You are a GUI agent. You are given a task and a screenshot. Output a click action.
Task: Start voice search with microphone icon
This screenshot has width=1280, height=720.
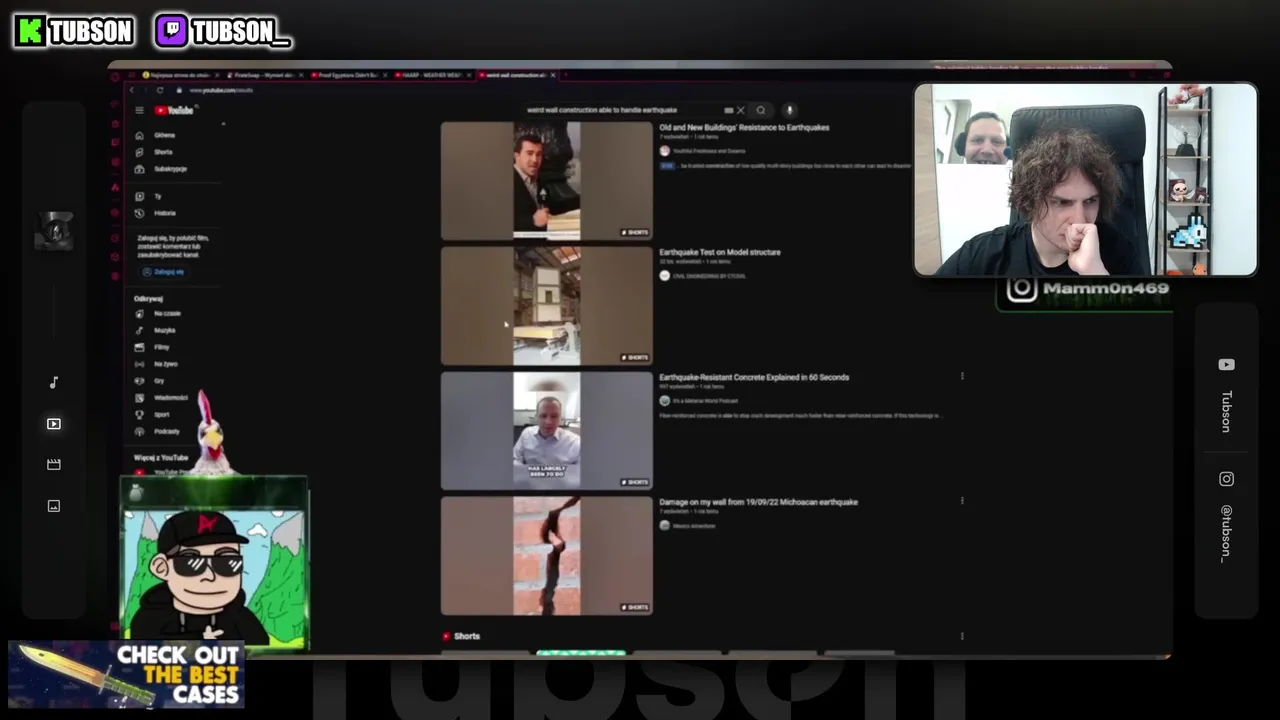point(789,110)
